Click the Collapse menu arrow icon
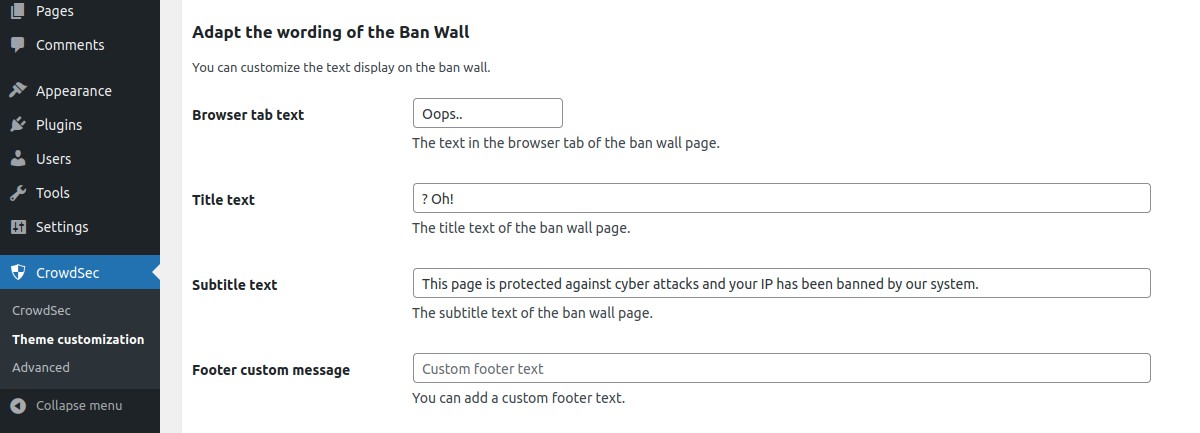This screenshot has width=1200, height=433. [x=18, y=405]
